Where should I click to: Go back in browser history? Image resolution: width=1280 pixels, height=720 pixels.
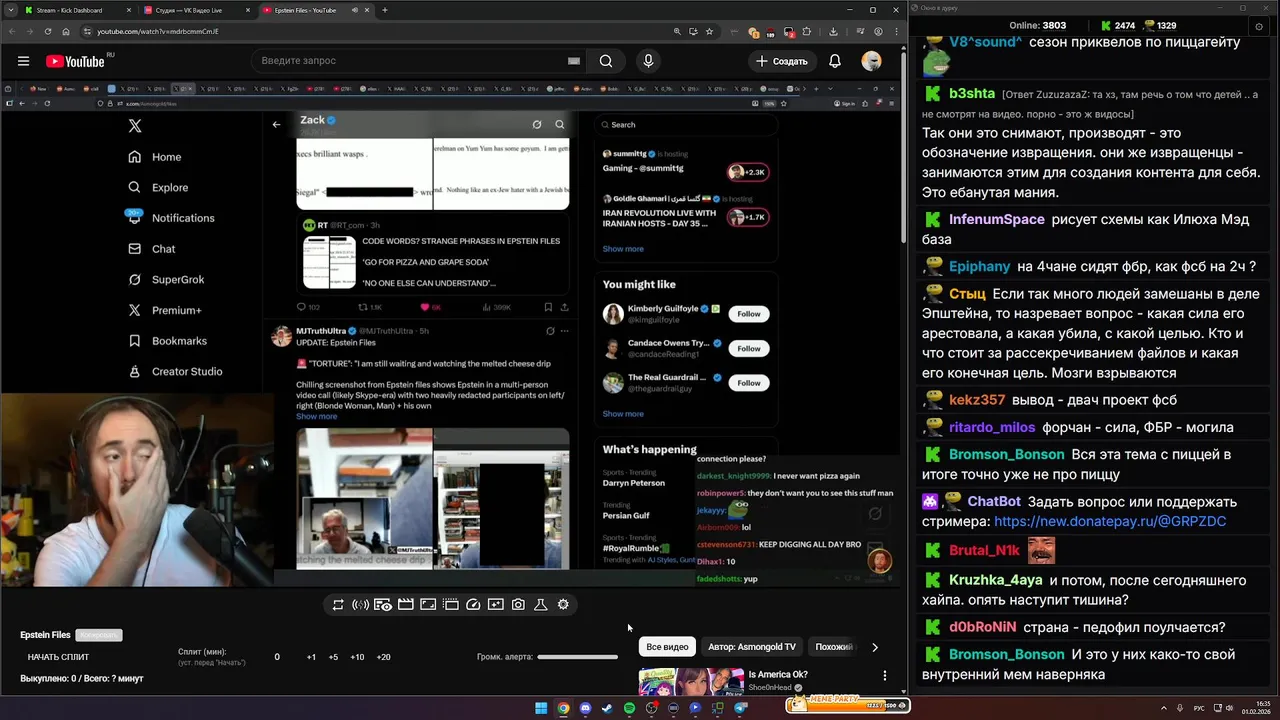[x=12, y=31]
